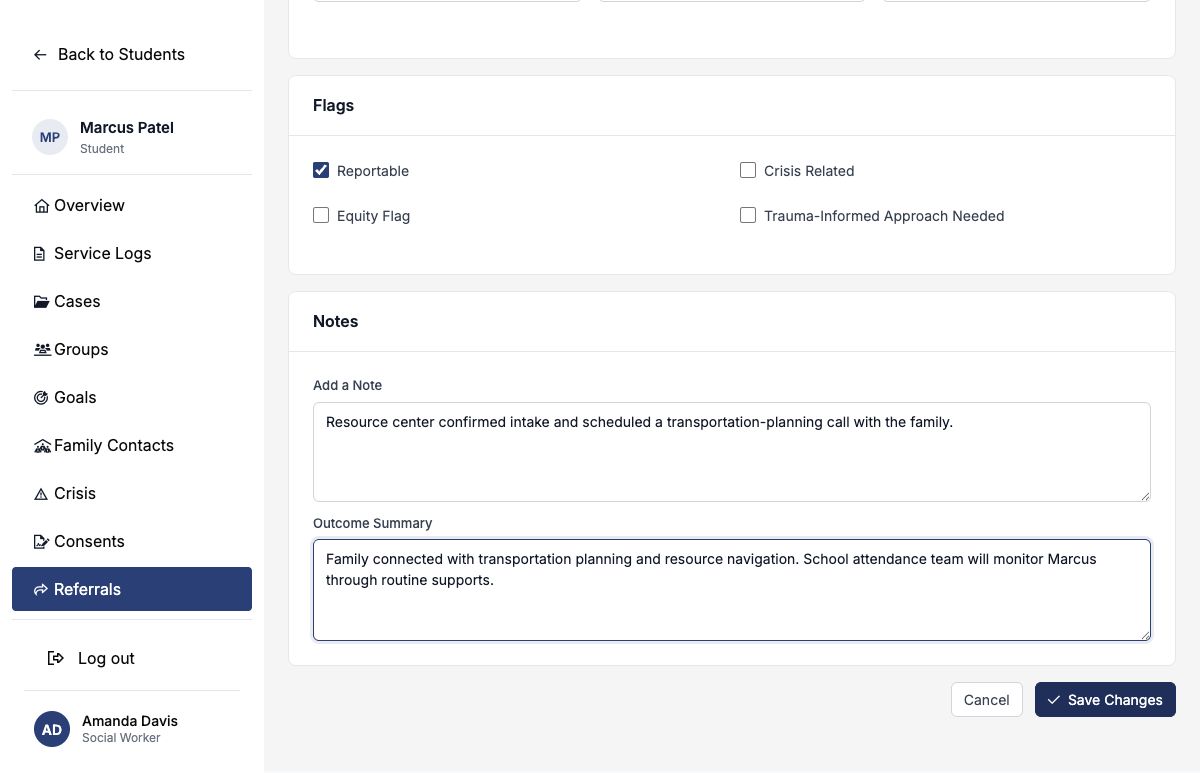This screenshot has height=773, width=1200.
Task: Click the MP student avatar
Action: [x=50, y=137]
